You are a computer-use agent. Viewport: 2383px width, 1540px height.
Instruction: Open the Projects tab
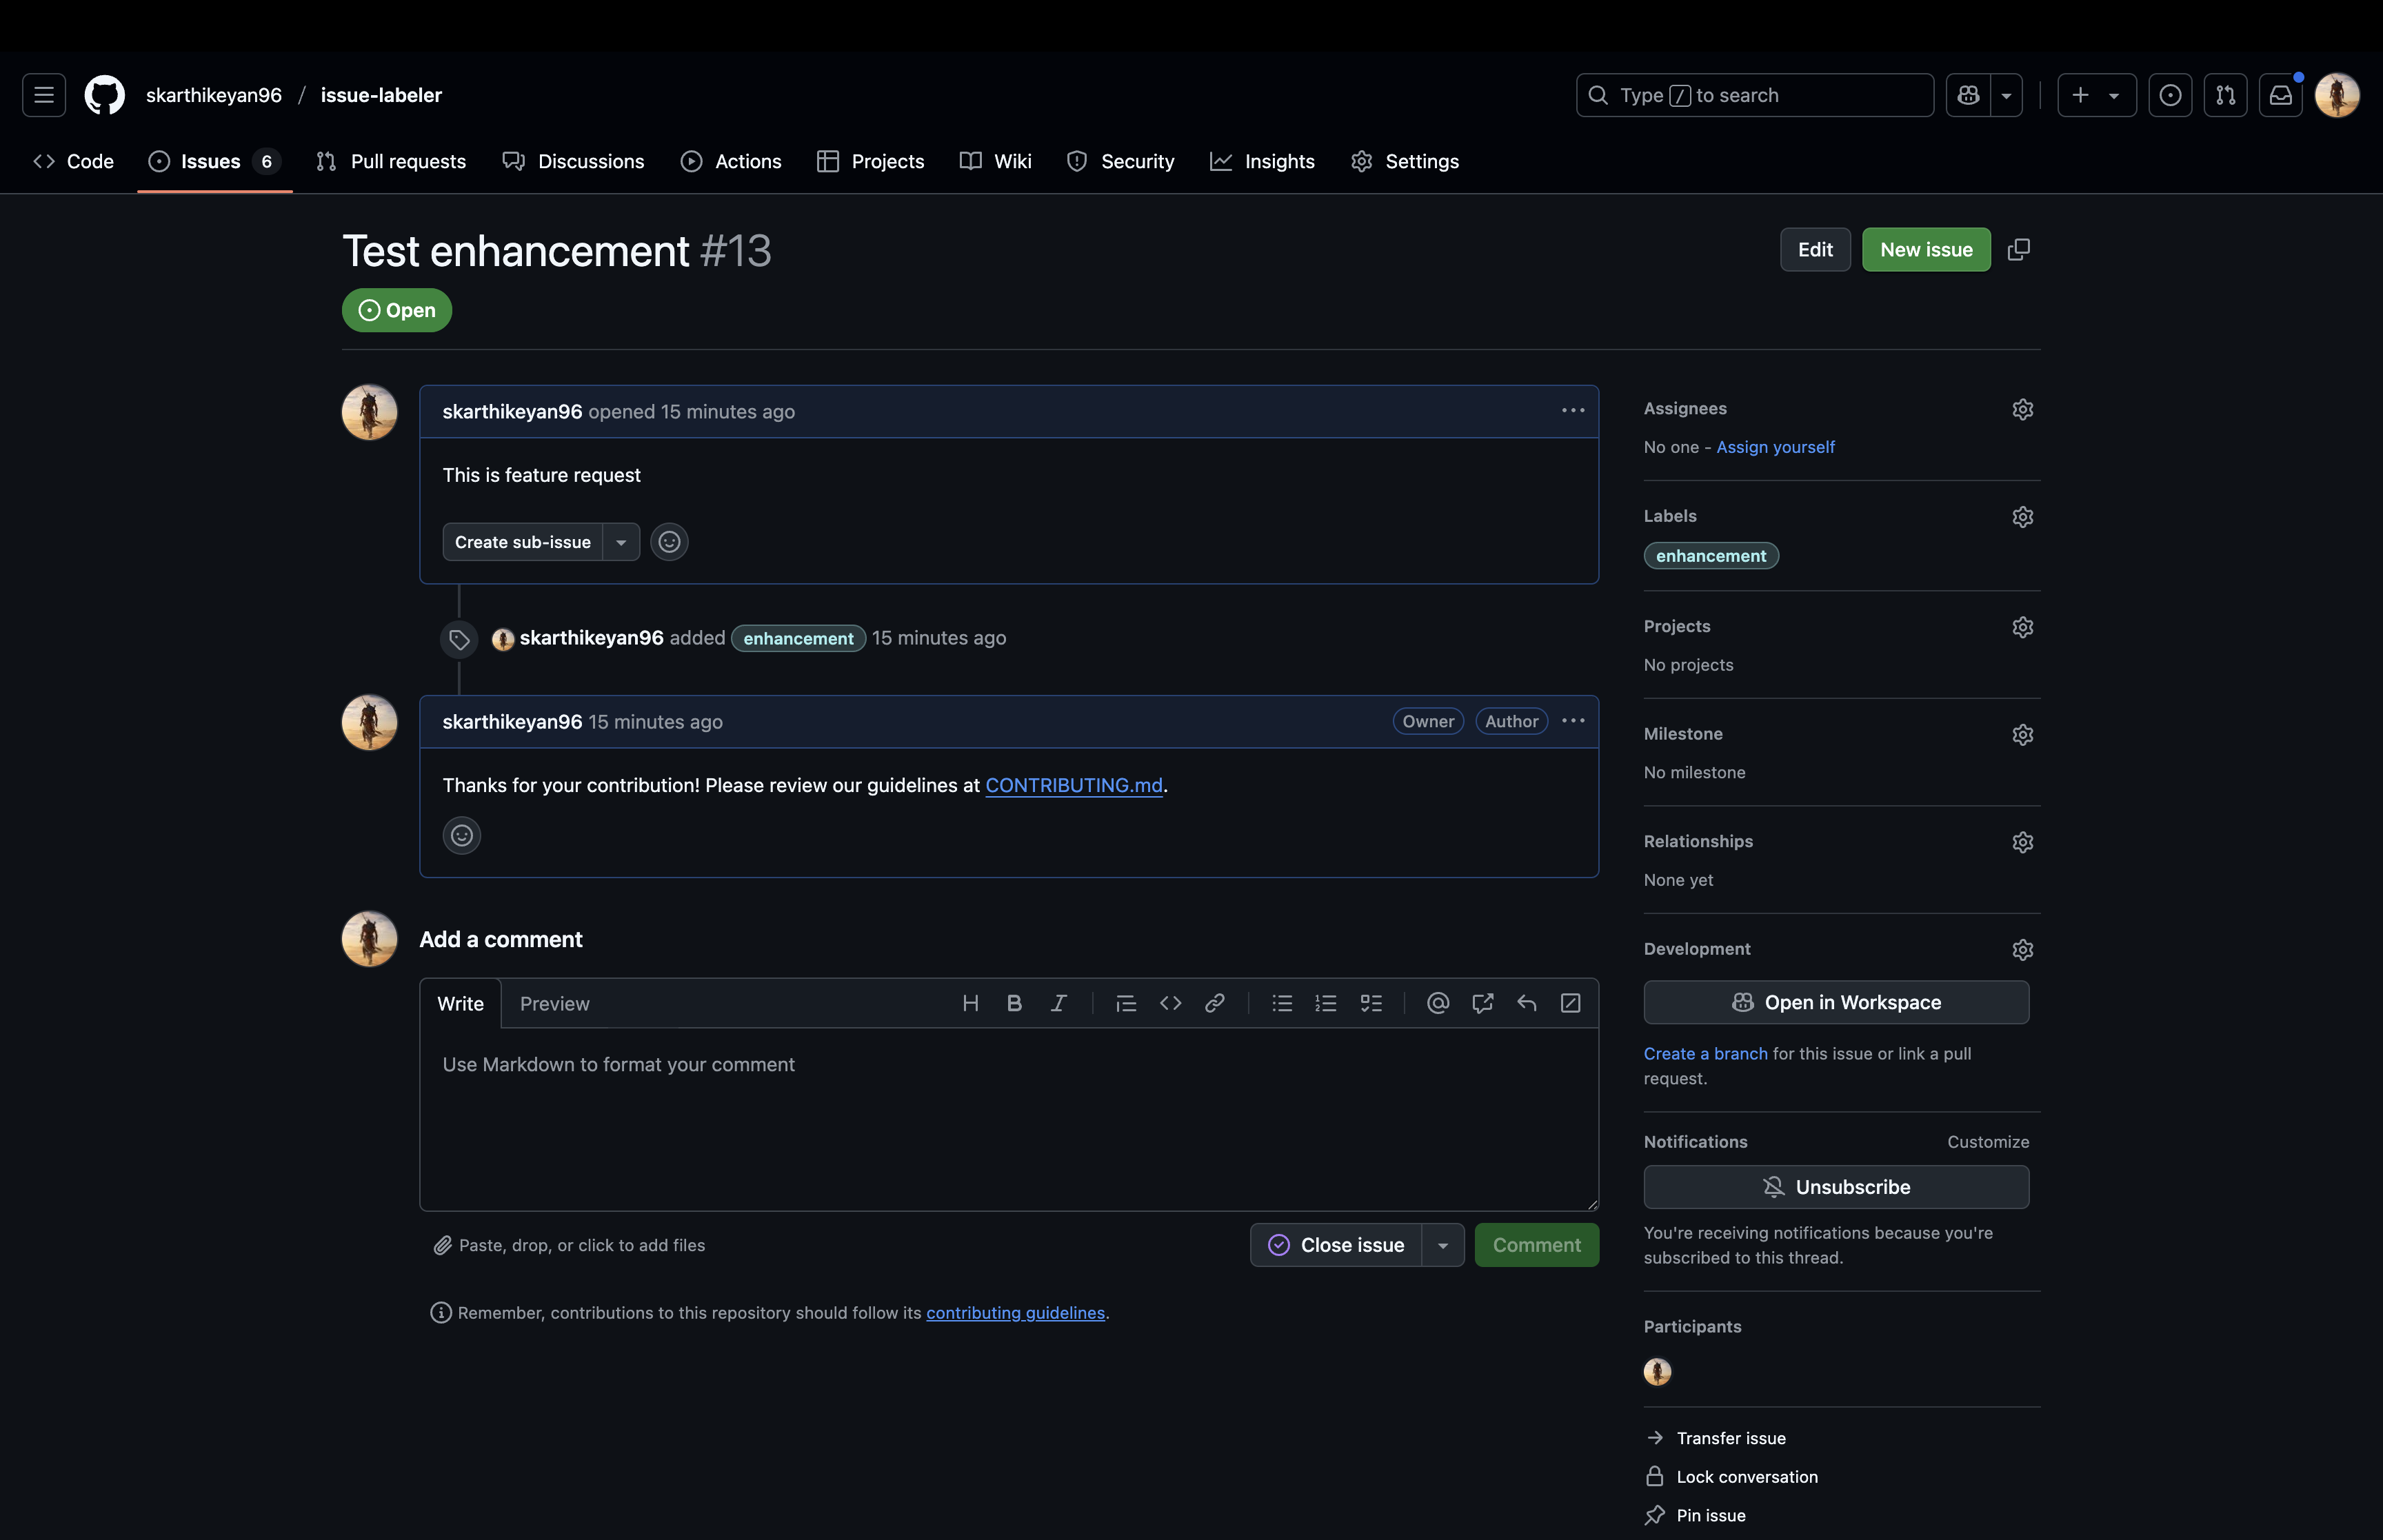pyautogui.click(x=870, y=161)
